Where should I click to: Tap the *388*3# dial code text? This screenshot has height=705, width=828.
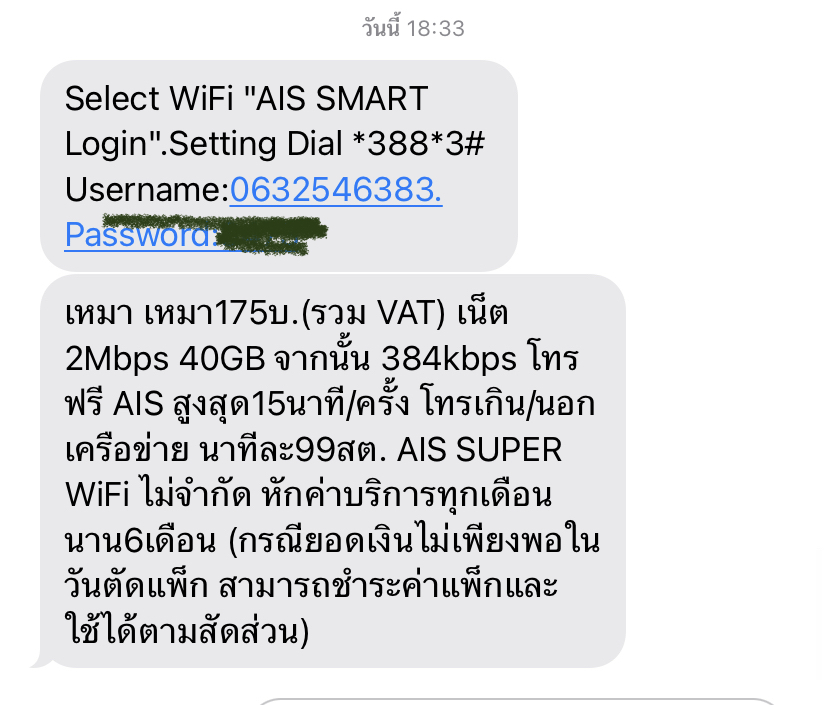[418, 144]
